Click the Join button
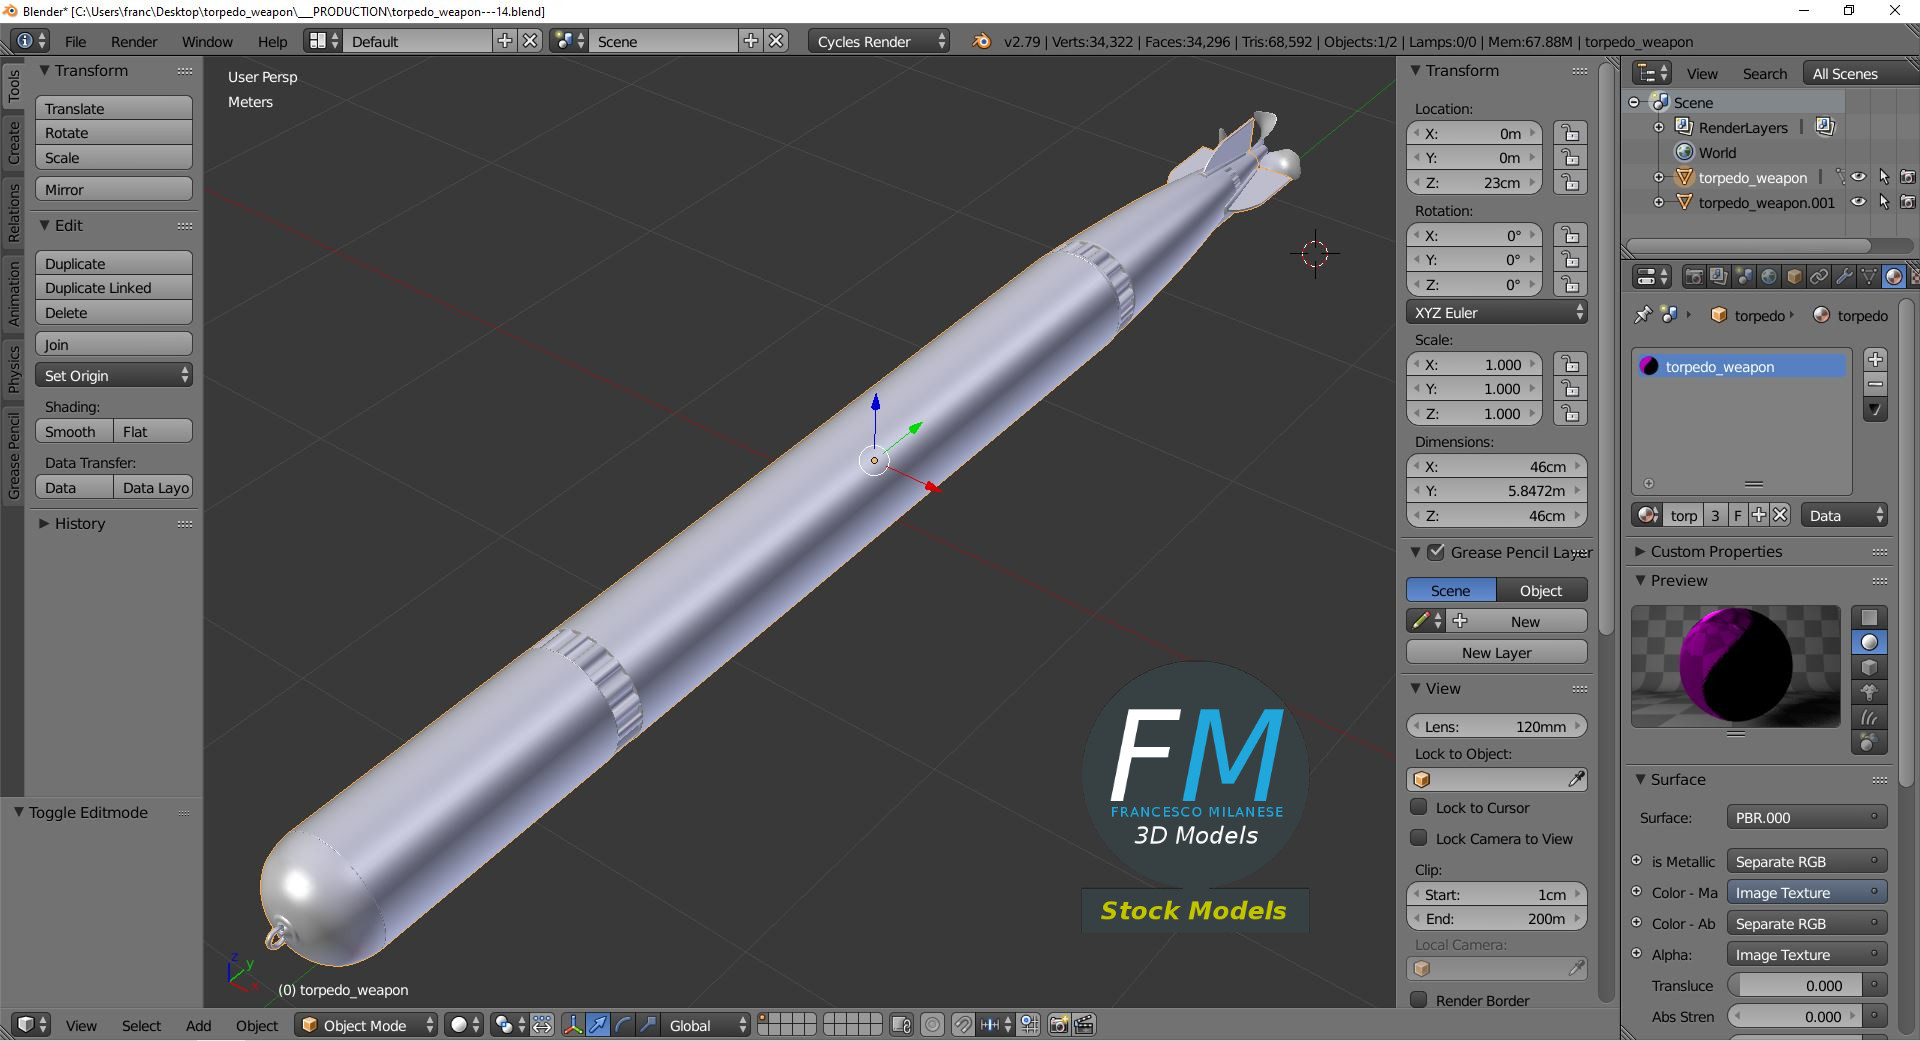 tap(114, 344)
